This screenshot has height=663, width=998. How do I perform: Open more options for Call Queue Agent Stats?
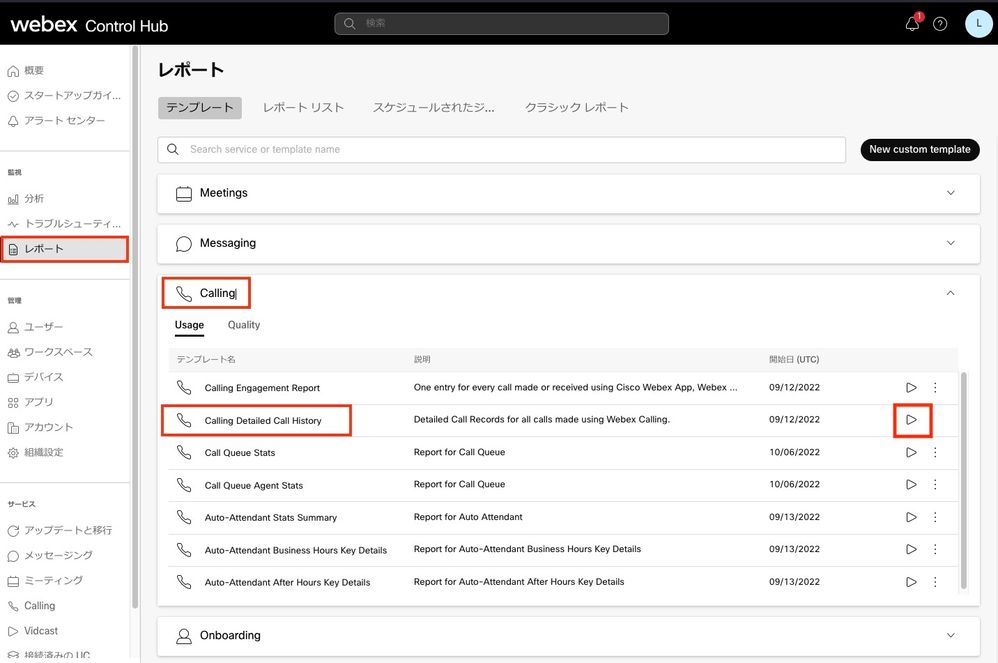[x=935, y=485]
